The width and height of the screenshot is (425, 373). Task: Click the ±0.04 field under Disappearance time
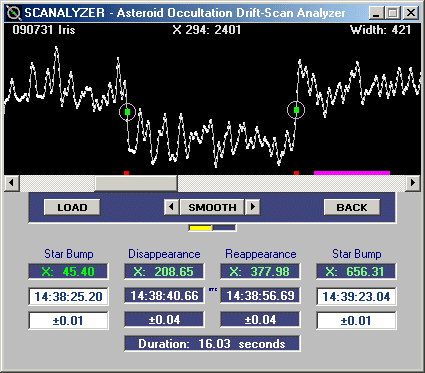coord(164,320)
